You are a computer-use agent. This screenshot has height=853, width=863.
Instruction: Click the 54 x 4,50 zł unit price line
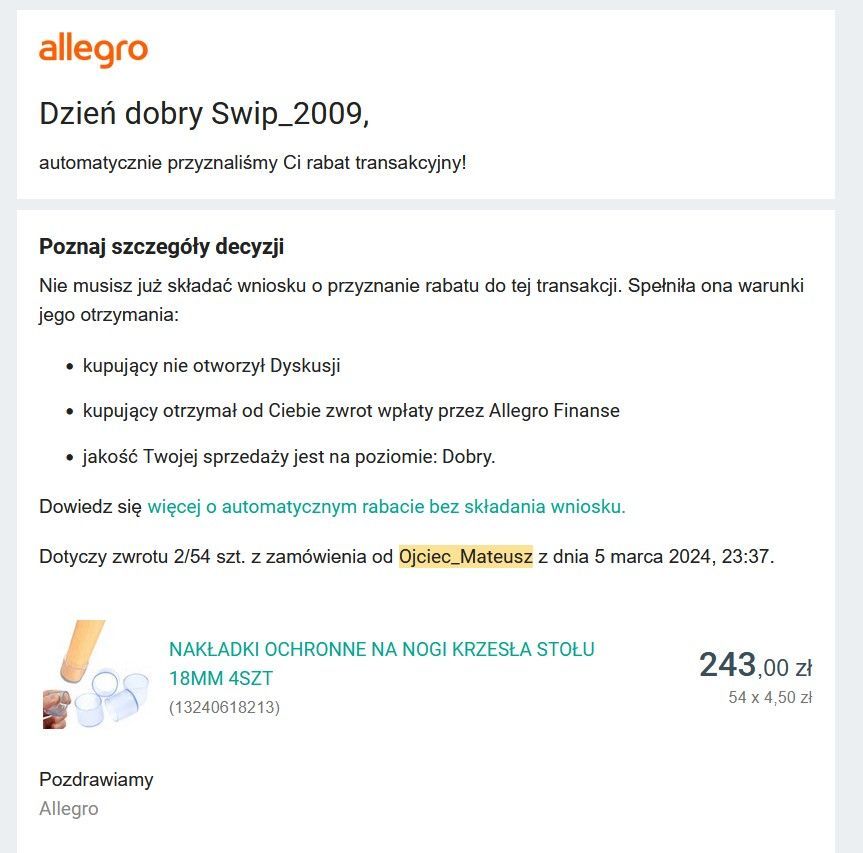point(770,697)
